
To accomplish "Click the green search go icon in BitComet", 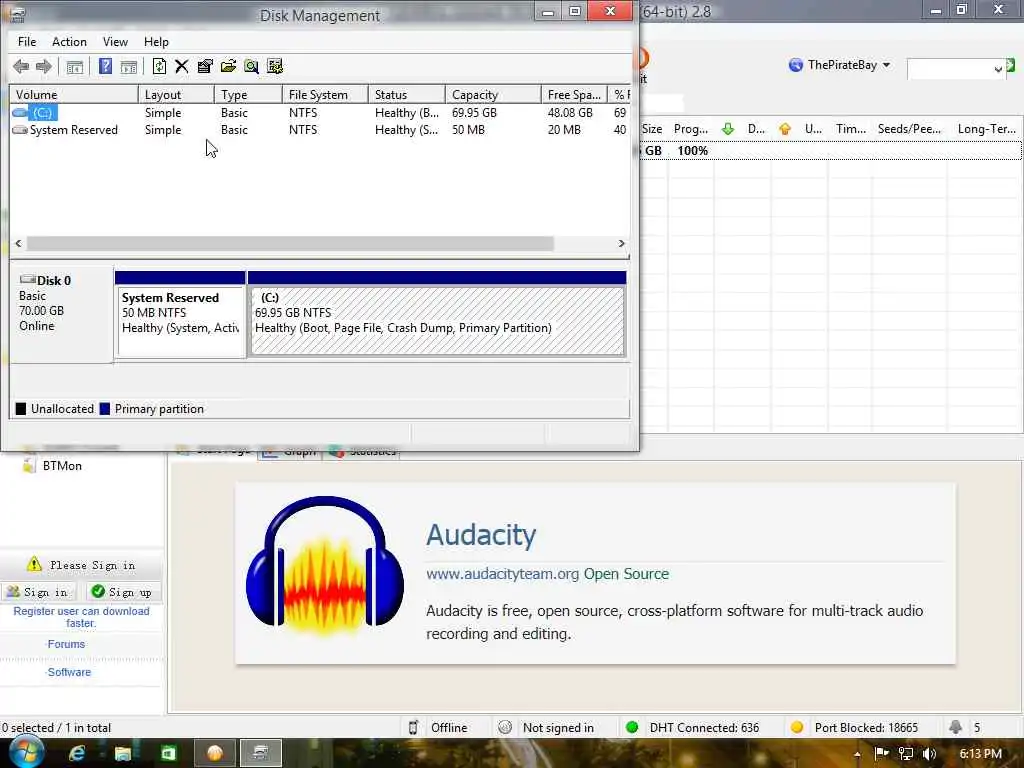I will click(1011, 65).
